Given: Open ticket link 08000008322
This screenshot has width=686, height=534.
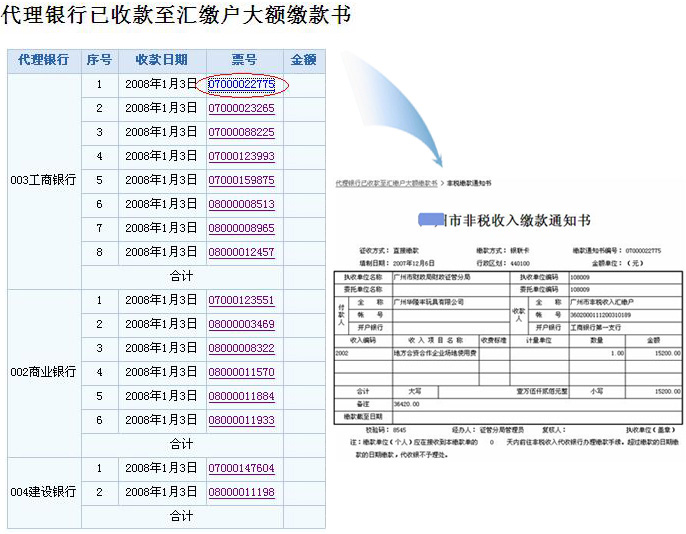Looking at the screenshot, I should [241, 348].
